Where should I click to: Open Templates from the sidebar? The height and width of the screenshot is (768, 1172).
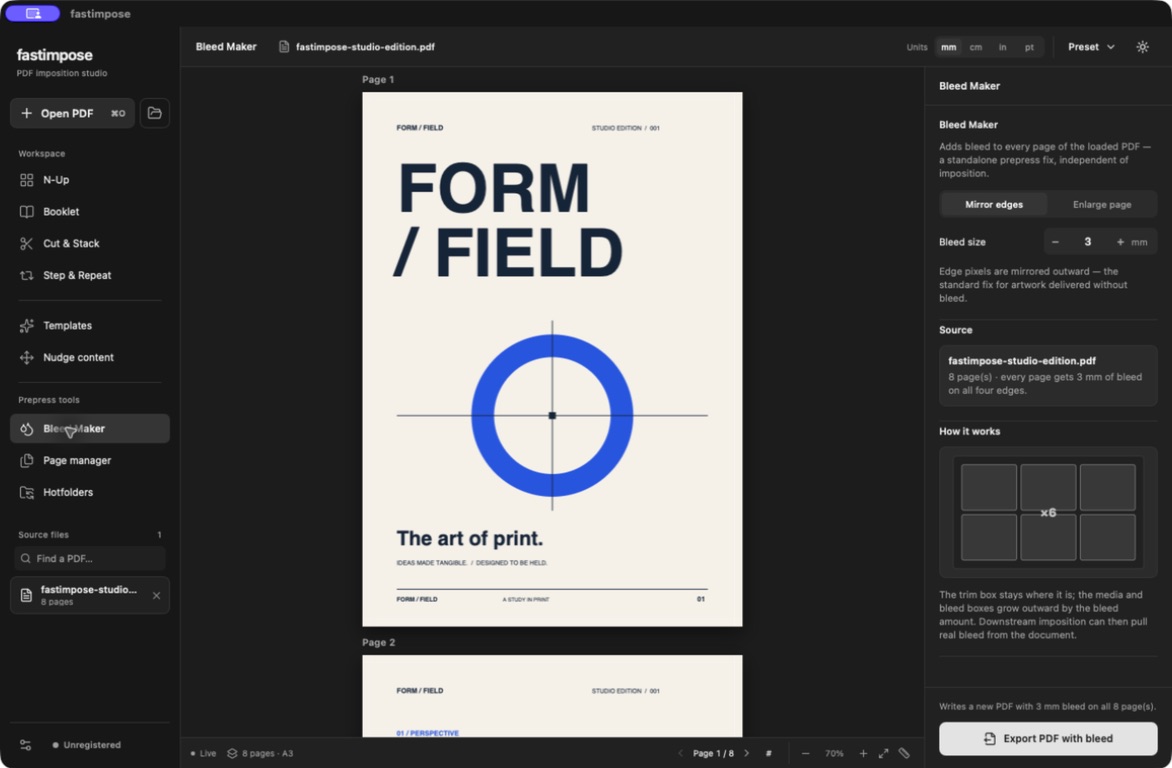click(x=90, y=325)
